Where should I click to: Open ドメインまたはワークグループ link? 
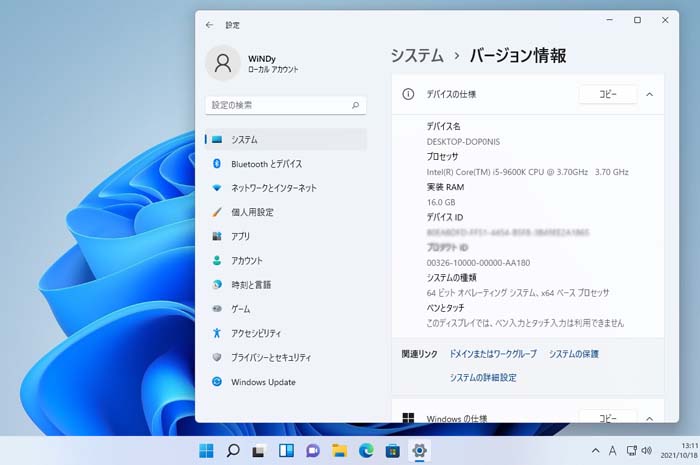pyautogui.click(x=493, y=354)
